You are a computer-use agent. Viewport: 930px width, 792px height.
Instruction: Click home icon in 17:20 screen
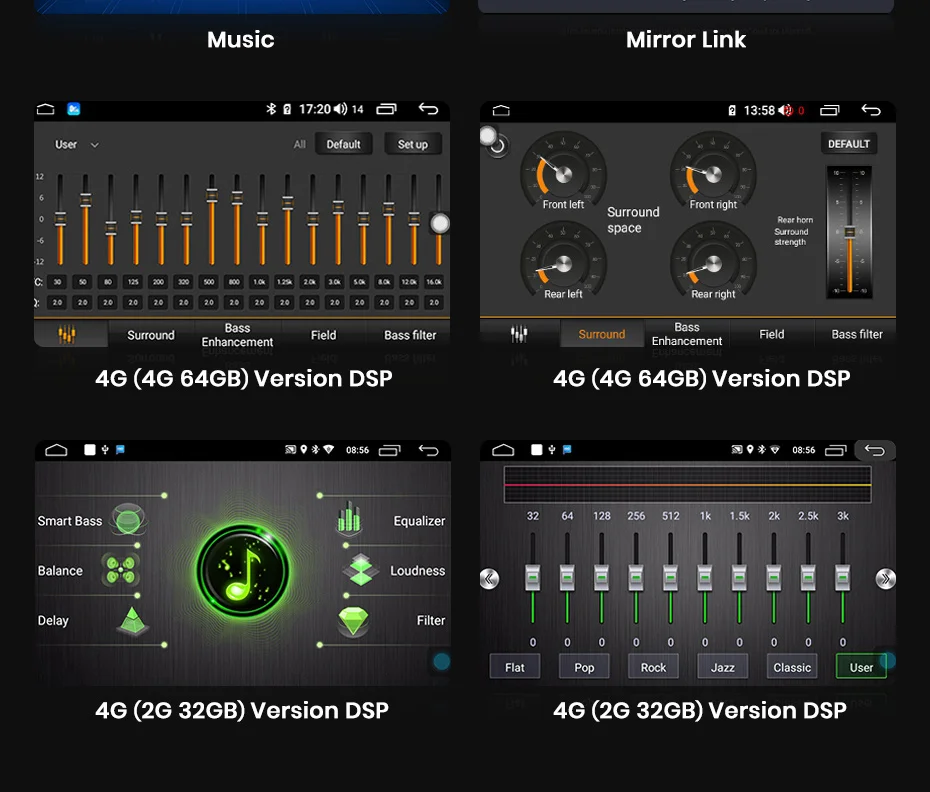46,109
